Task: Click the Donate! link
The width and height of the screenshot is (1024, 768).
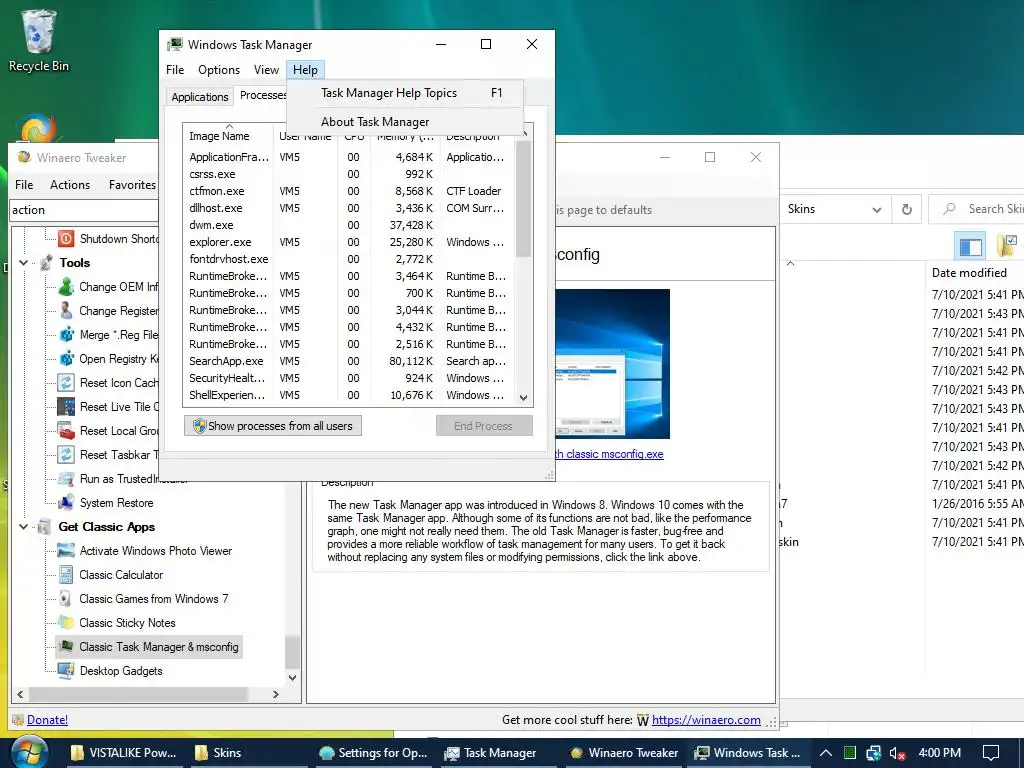Action: point(47,720)
